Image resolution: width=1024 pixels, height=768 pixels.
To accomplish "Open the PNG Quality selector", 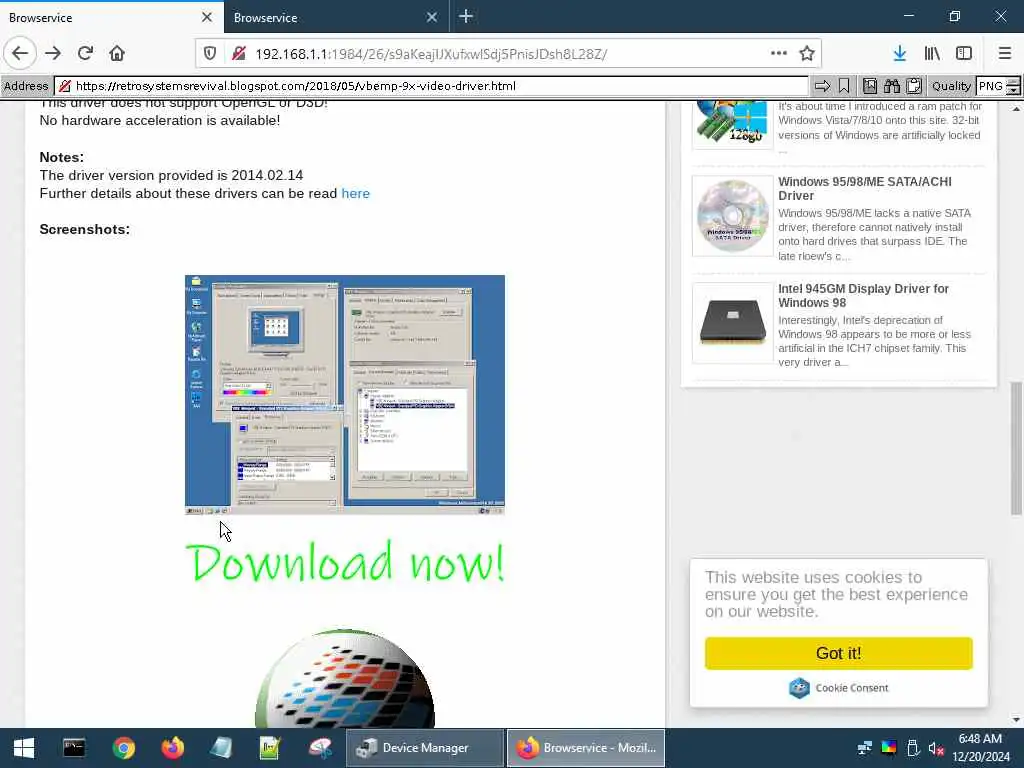I will coord(990,86).
